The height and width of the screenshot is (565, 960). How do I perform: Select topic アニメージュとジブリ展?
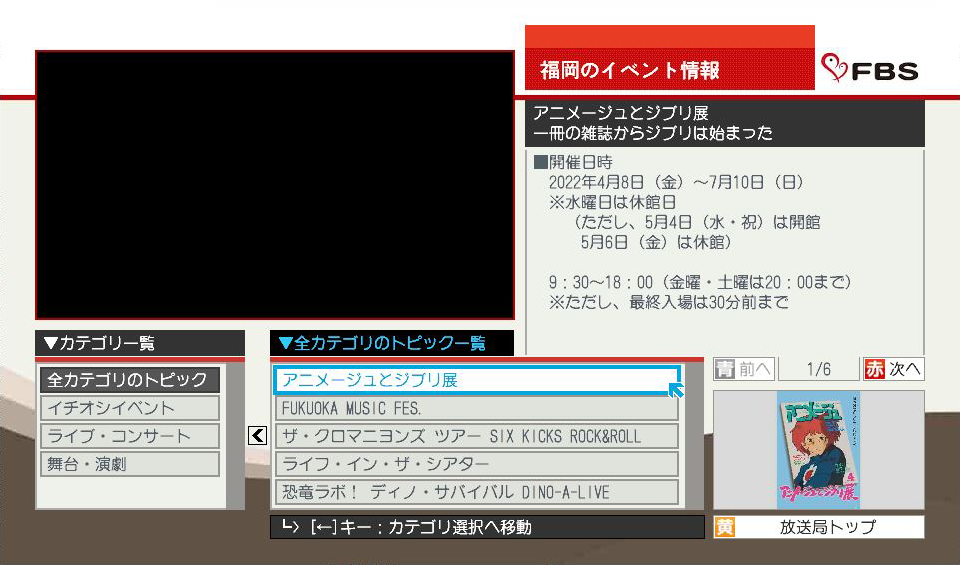point(477,380)
